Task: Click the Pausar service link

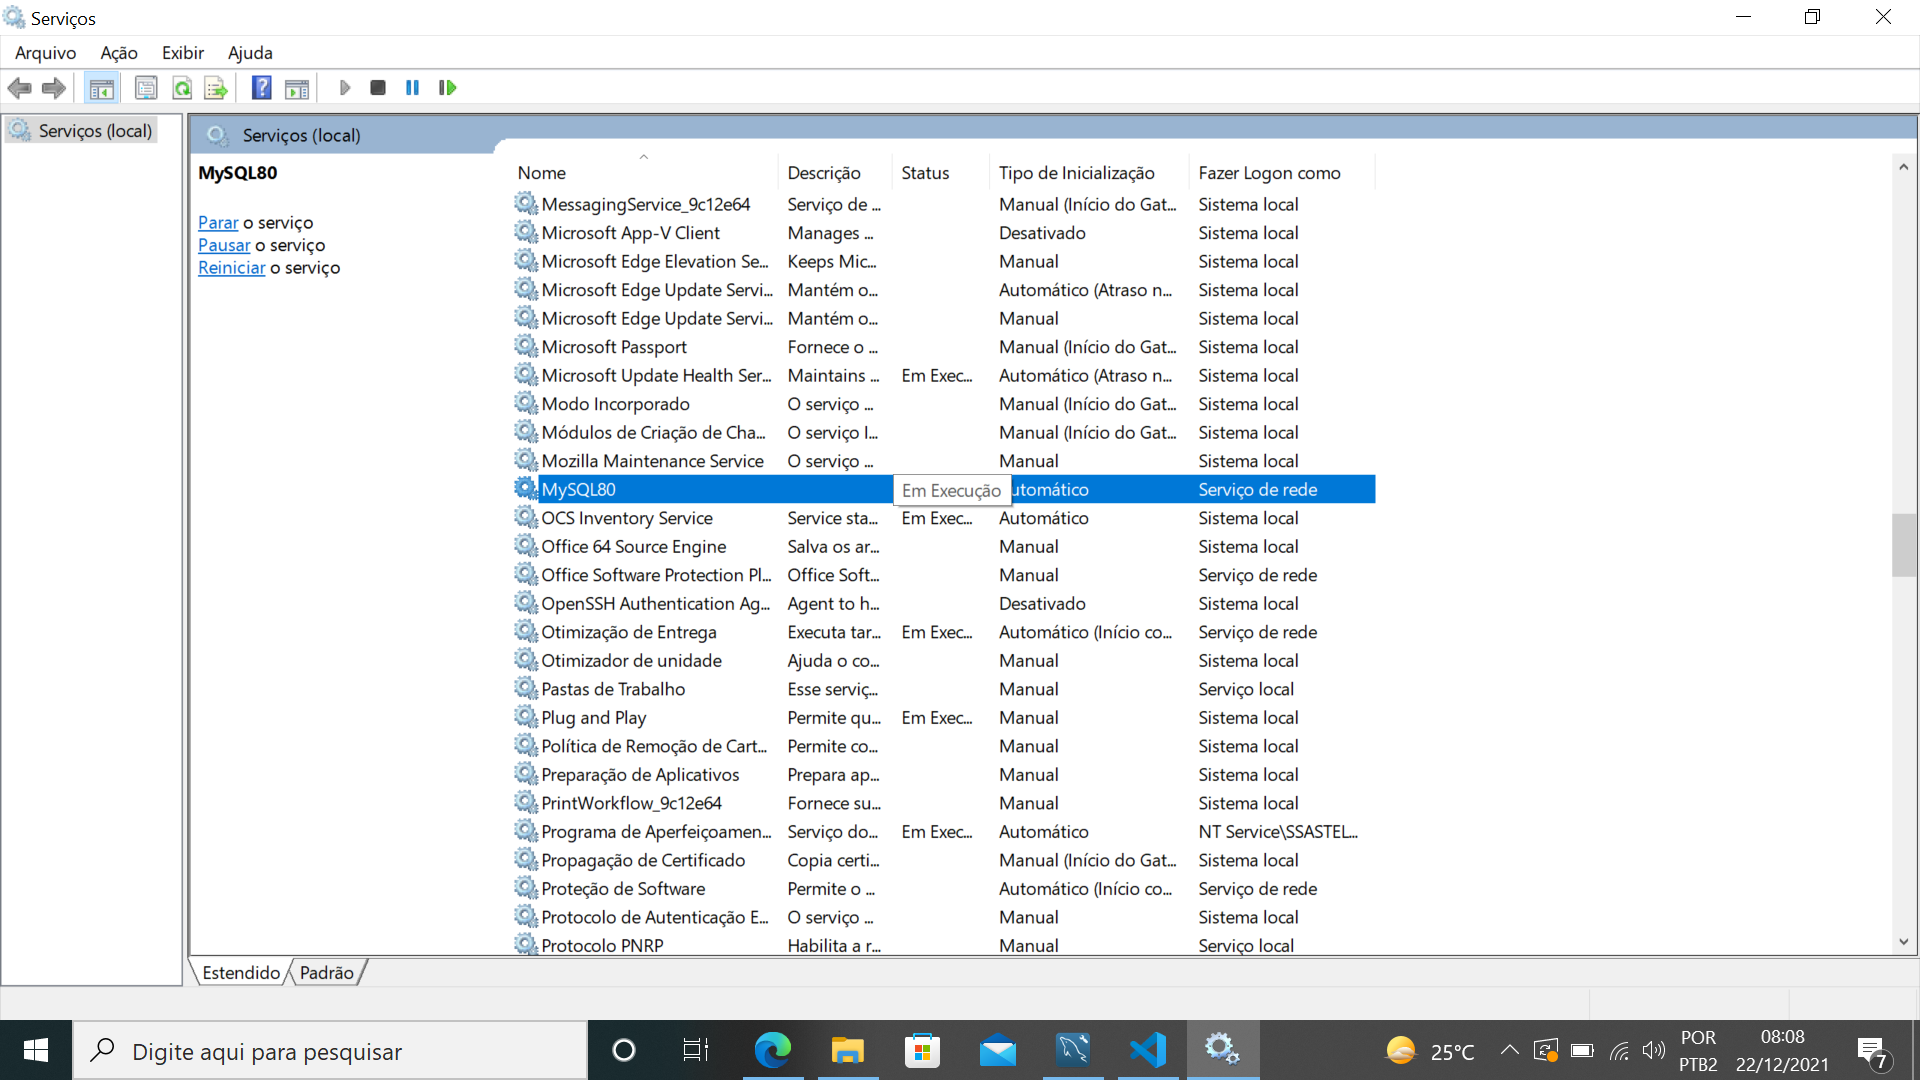Action: (x=224, y=245)
